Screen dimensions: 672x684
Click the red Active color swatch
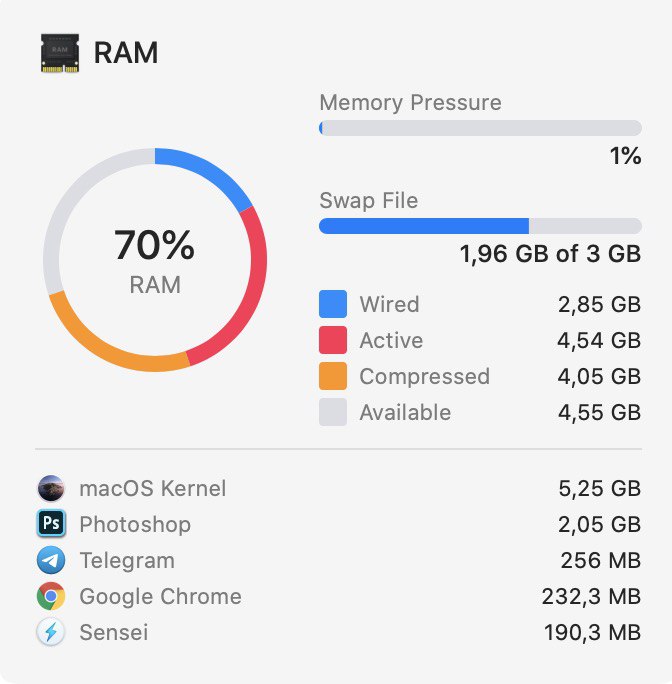(333, 340)
